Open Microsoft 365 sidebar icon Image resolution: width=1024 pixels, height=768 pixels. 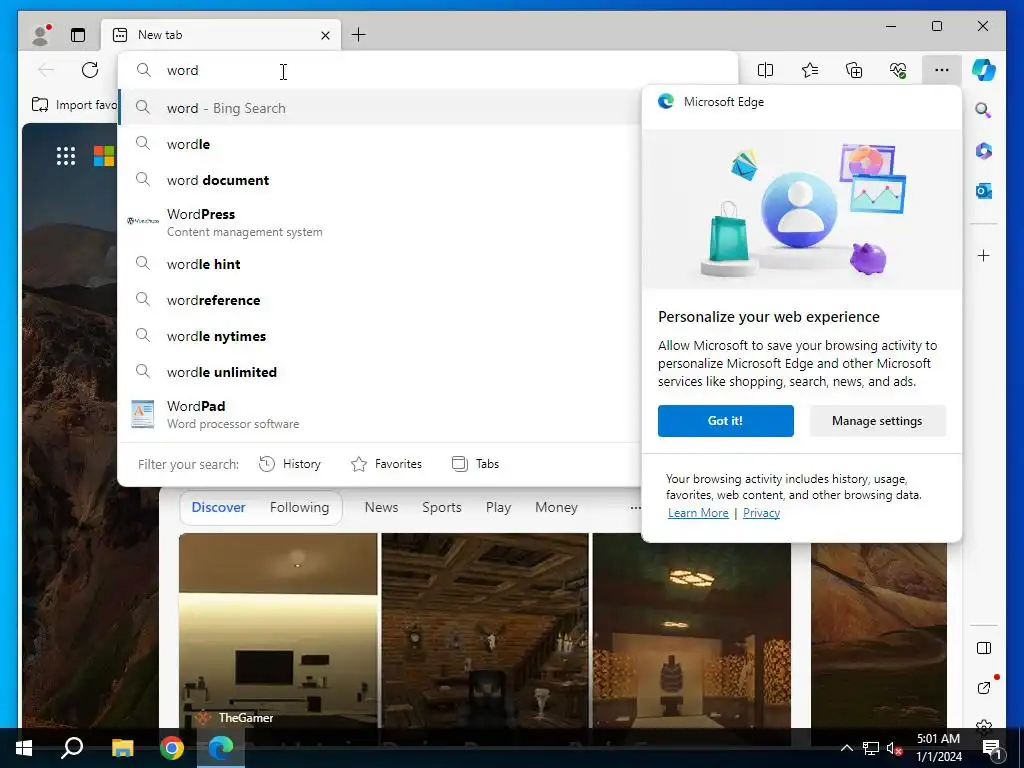click(x=984, y=151)
